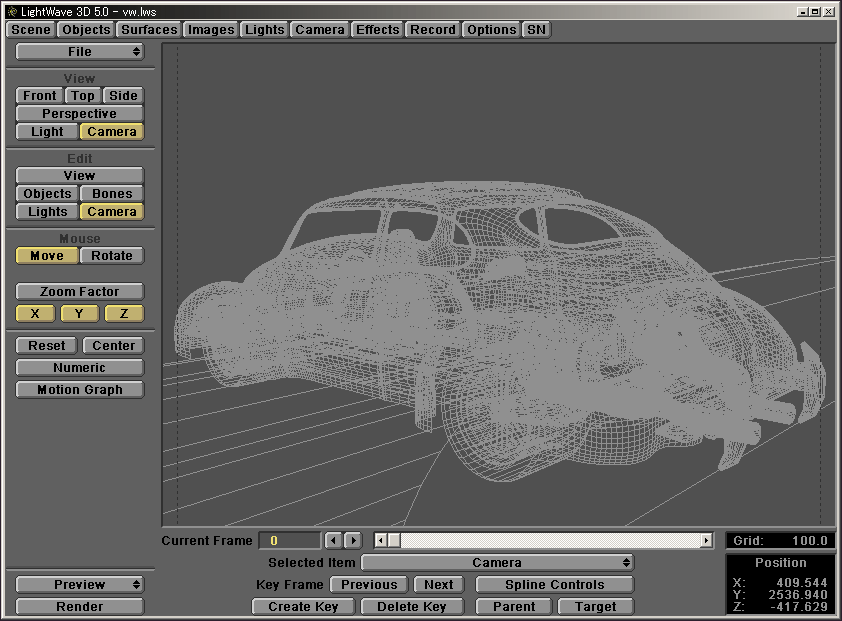Select the Light view mode
The height and width of the screenshot is (621, 842).
[x=47, y=132]
